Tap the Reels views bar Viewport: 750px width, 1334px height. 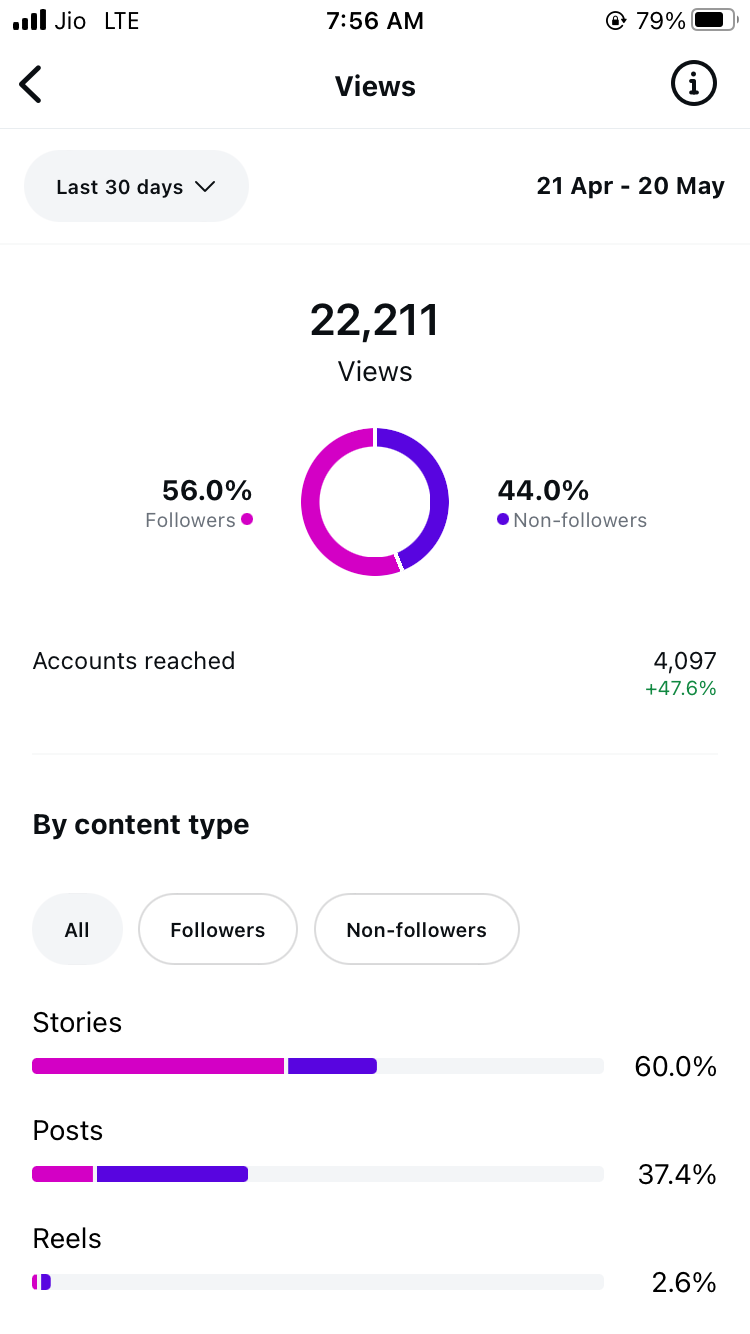318,1282
